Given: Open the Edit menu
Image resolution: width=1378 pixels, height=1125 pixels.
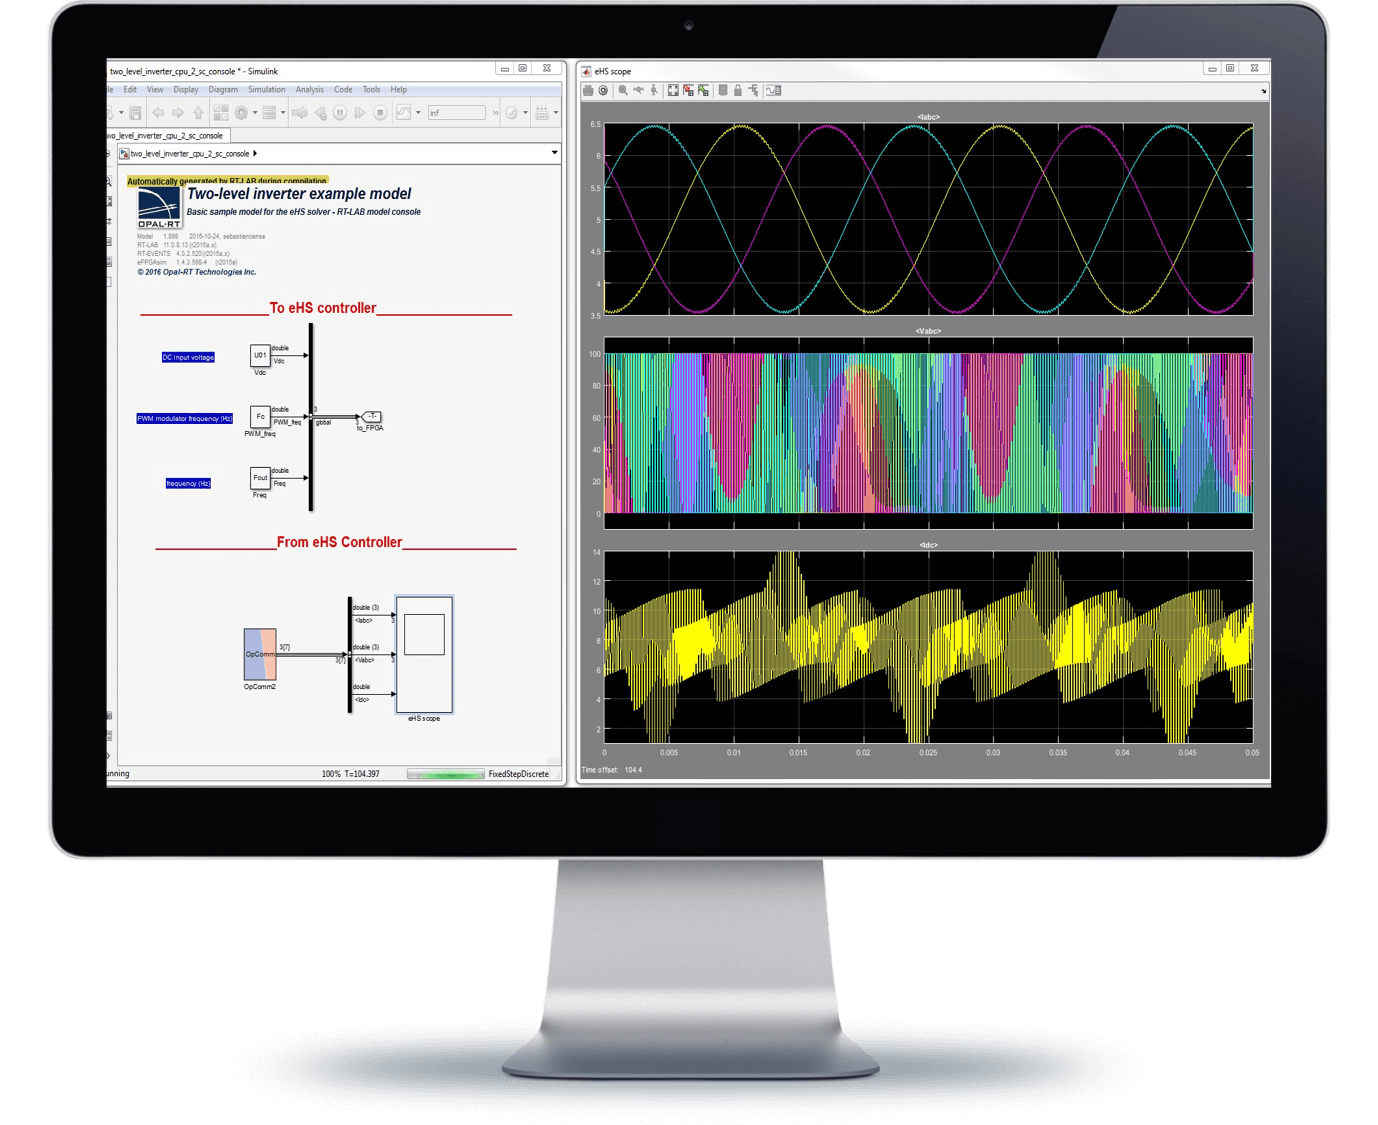Looking at the screenshot, I should pyautogui.click(x=130, y=90).
